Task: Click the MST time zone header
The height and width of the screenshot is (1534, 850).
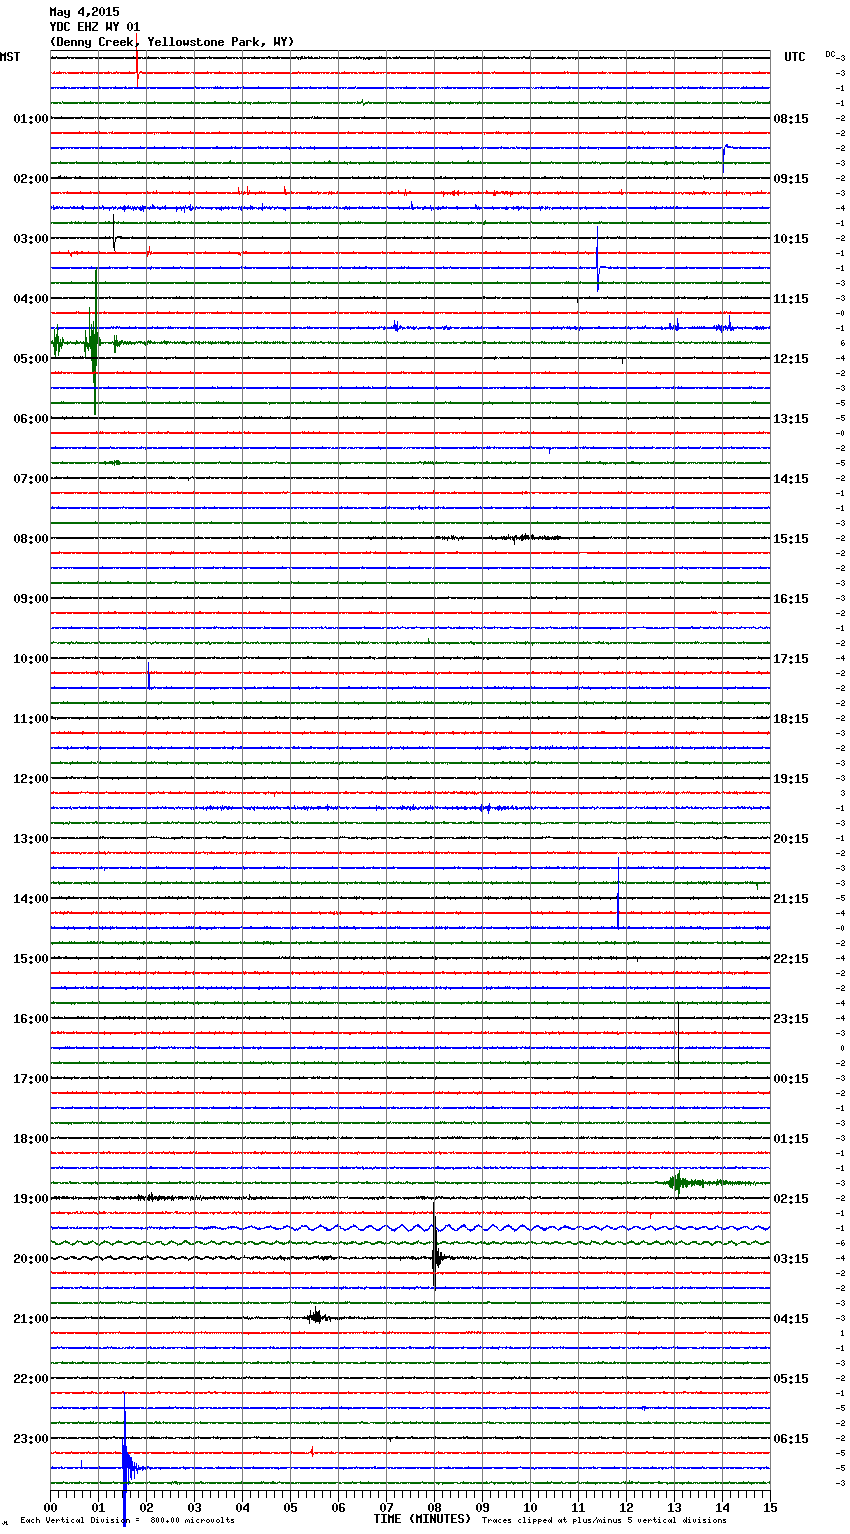Action: pos(10,57)
